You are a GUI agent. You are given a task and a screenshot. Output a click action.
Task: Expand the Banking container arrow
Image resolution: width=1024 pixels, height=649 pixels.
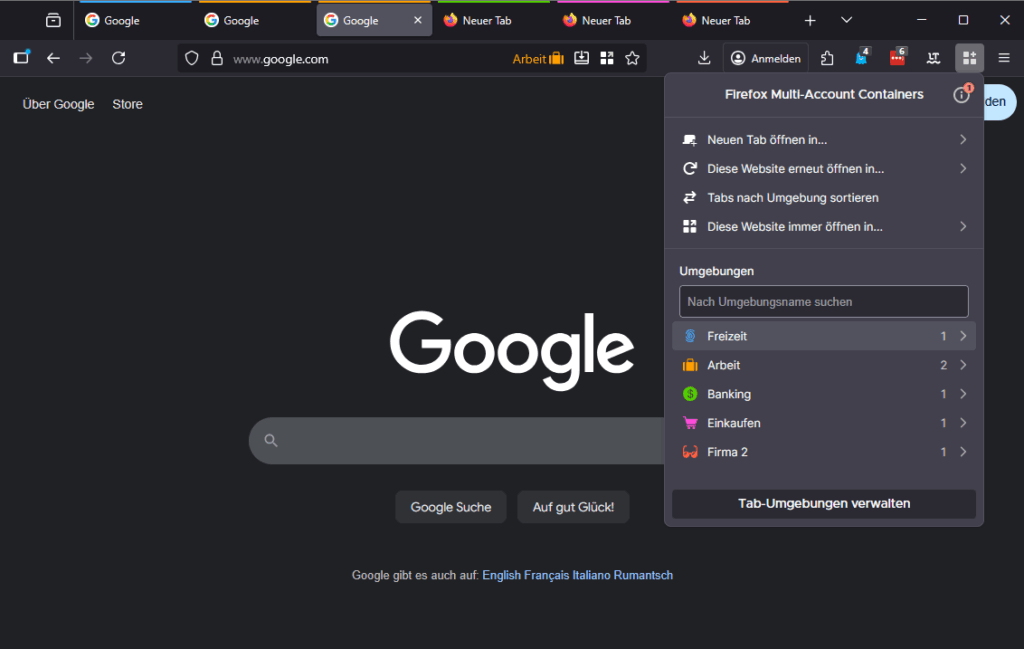(x=963, y=394)
